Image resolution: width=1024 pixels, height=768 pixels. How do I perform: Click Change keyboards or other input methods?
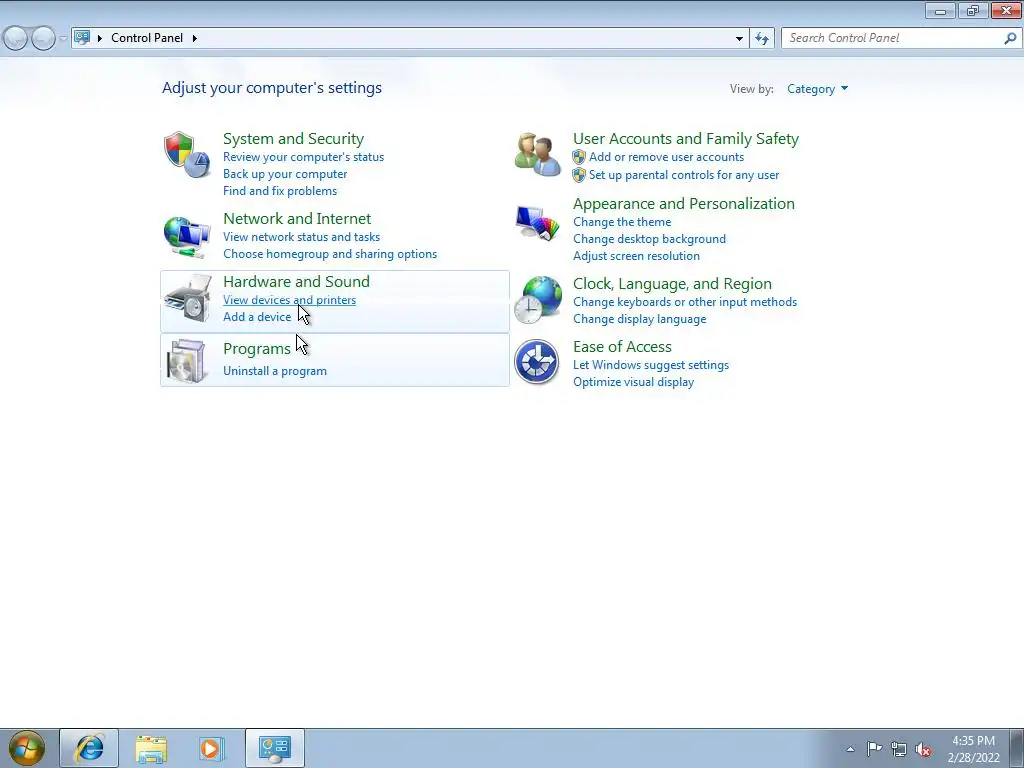point(685,302)
